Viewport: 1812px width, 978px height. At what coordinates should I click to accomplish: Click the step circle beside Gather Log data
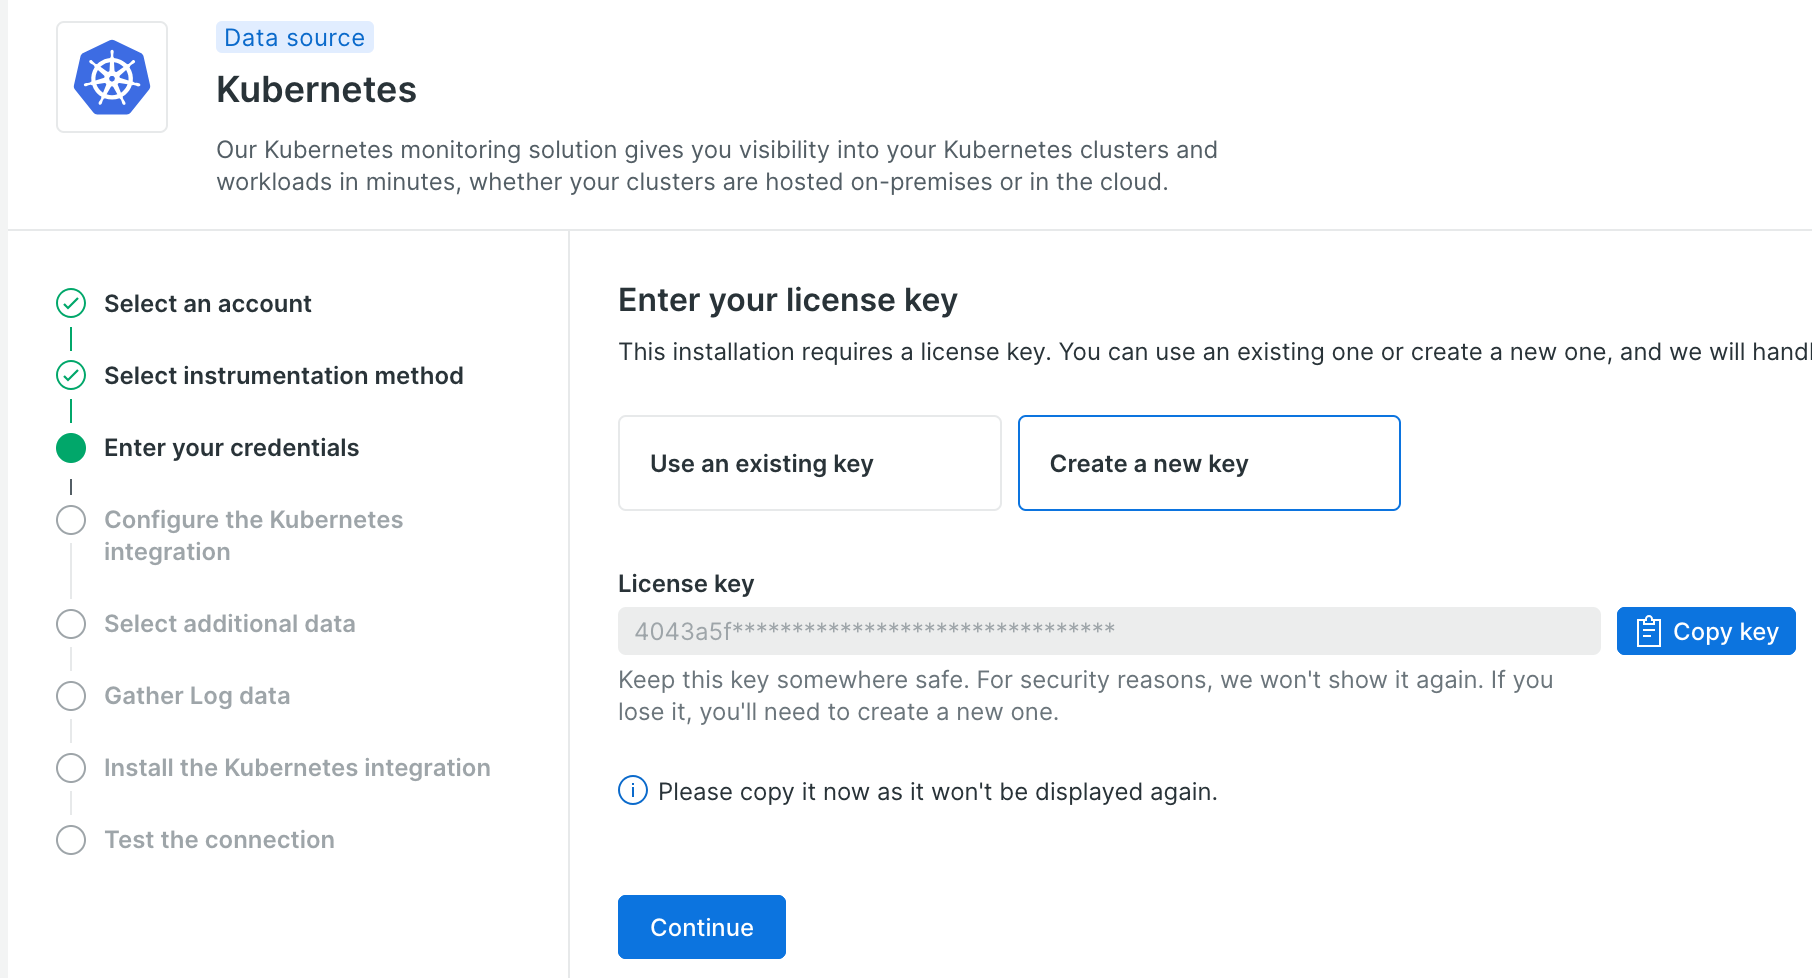click(71, 696)
